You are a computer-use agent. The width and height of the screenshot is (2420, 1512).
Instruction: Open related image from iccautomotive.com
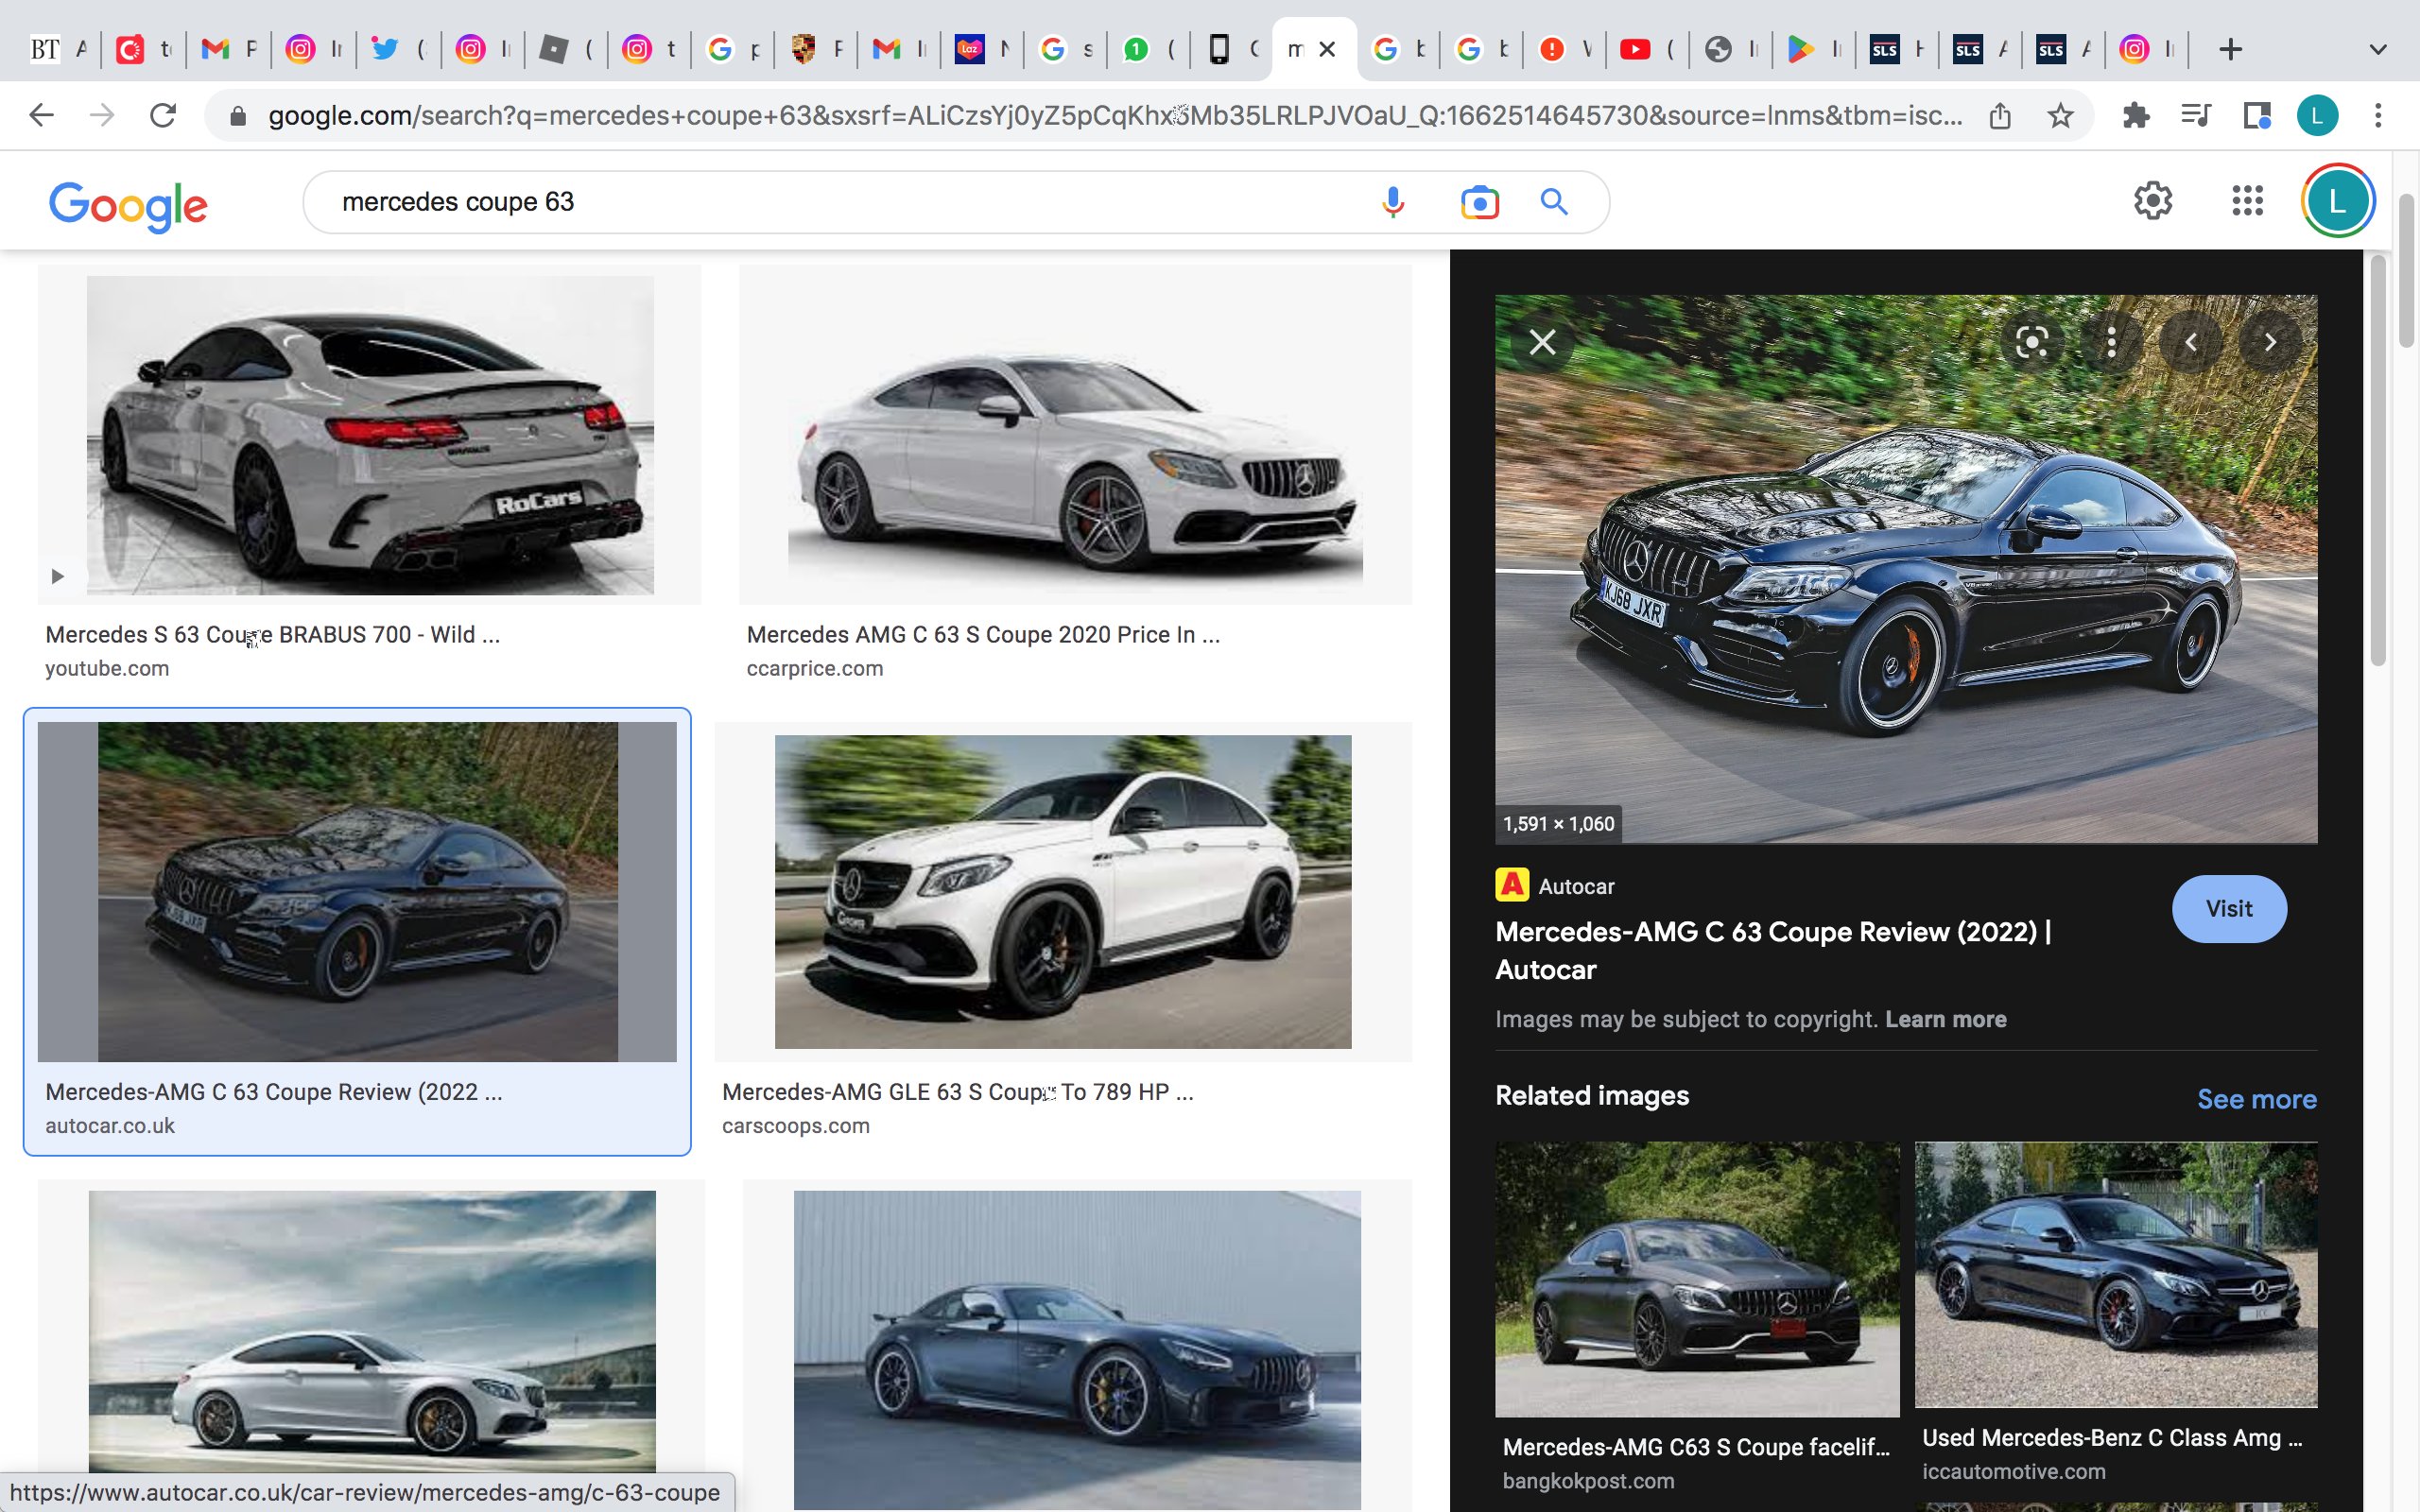click(x=2116, y=1274)
